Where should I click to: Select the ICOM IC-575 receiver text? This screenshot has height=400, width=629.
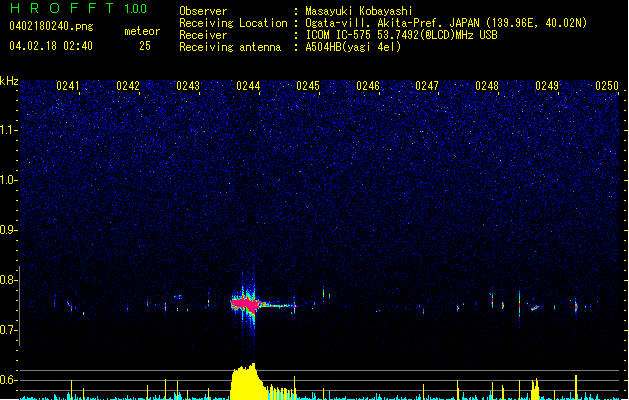click(x=401, y=35)
